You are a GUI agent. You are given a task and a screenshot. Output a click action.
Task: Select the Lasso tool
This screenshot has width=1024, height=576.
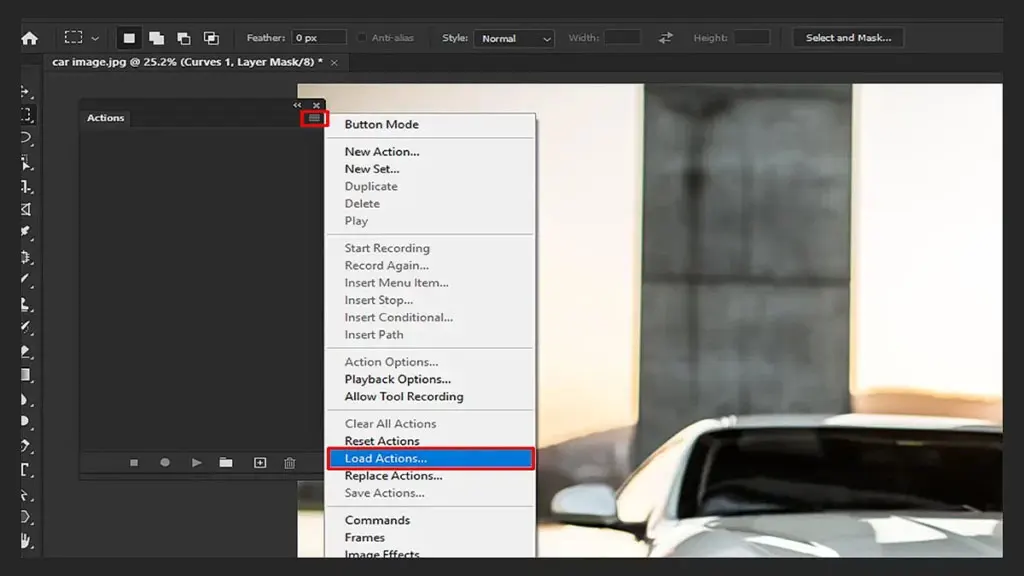pyautogui.click(x=26, y=138)
